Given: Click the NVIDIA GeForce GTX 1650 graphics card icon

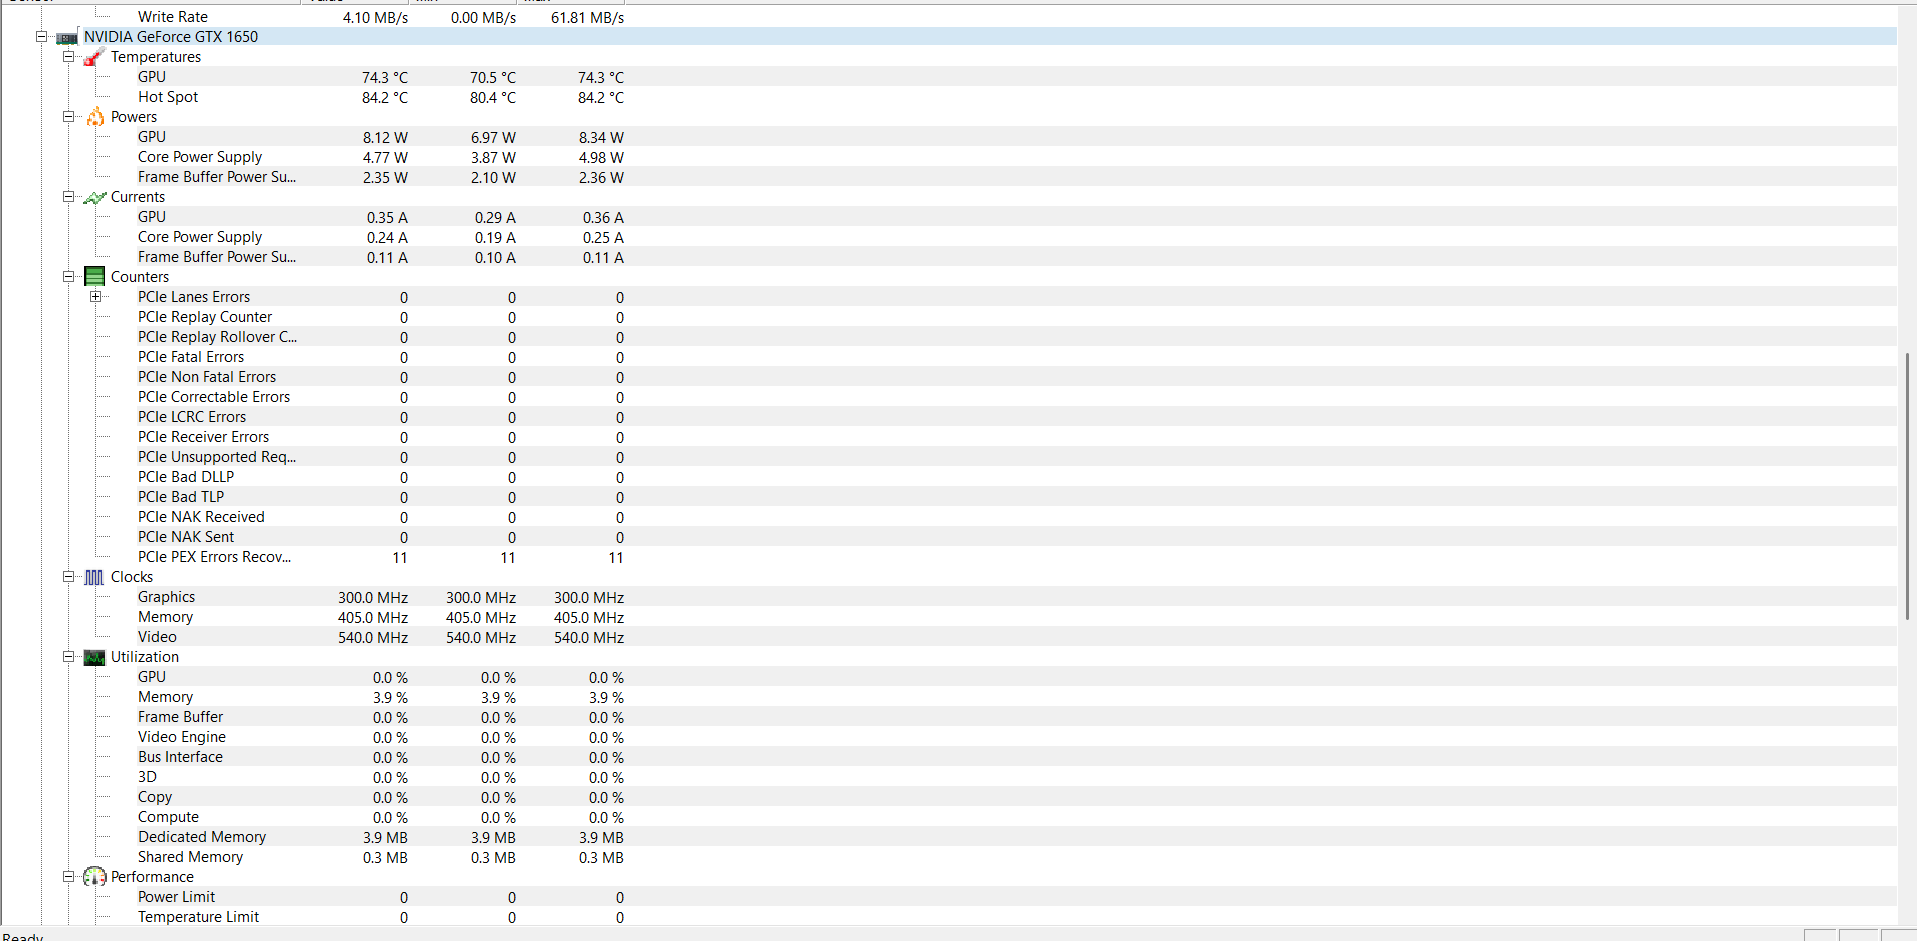Looking at the screenshot, I should click(67, 37).
